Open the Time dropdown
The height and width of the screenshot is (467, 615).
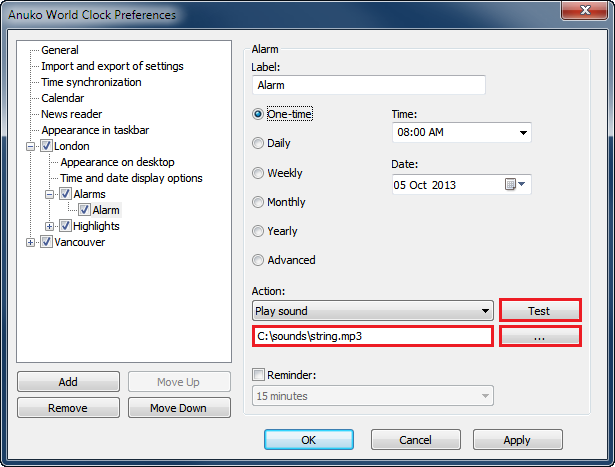[523, 133]
